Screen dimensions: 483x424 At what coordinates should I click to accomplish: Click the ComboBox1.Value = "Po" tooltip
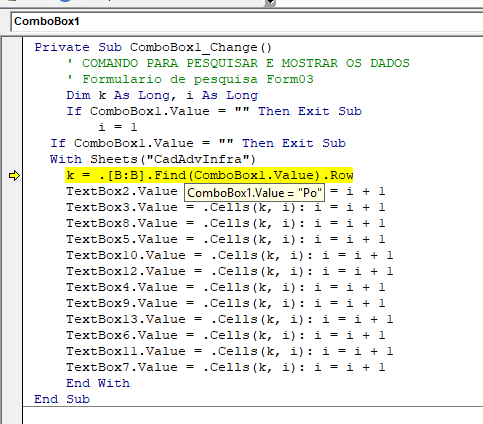[254, 193]
